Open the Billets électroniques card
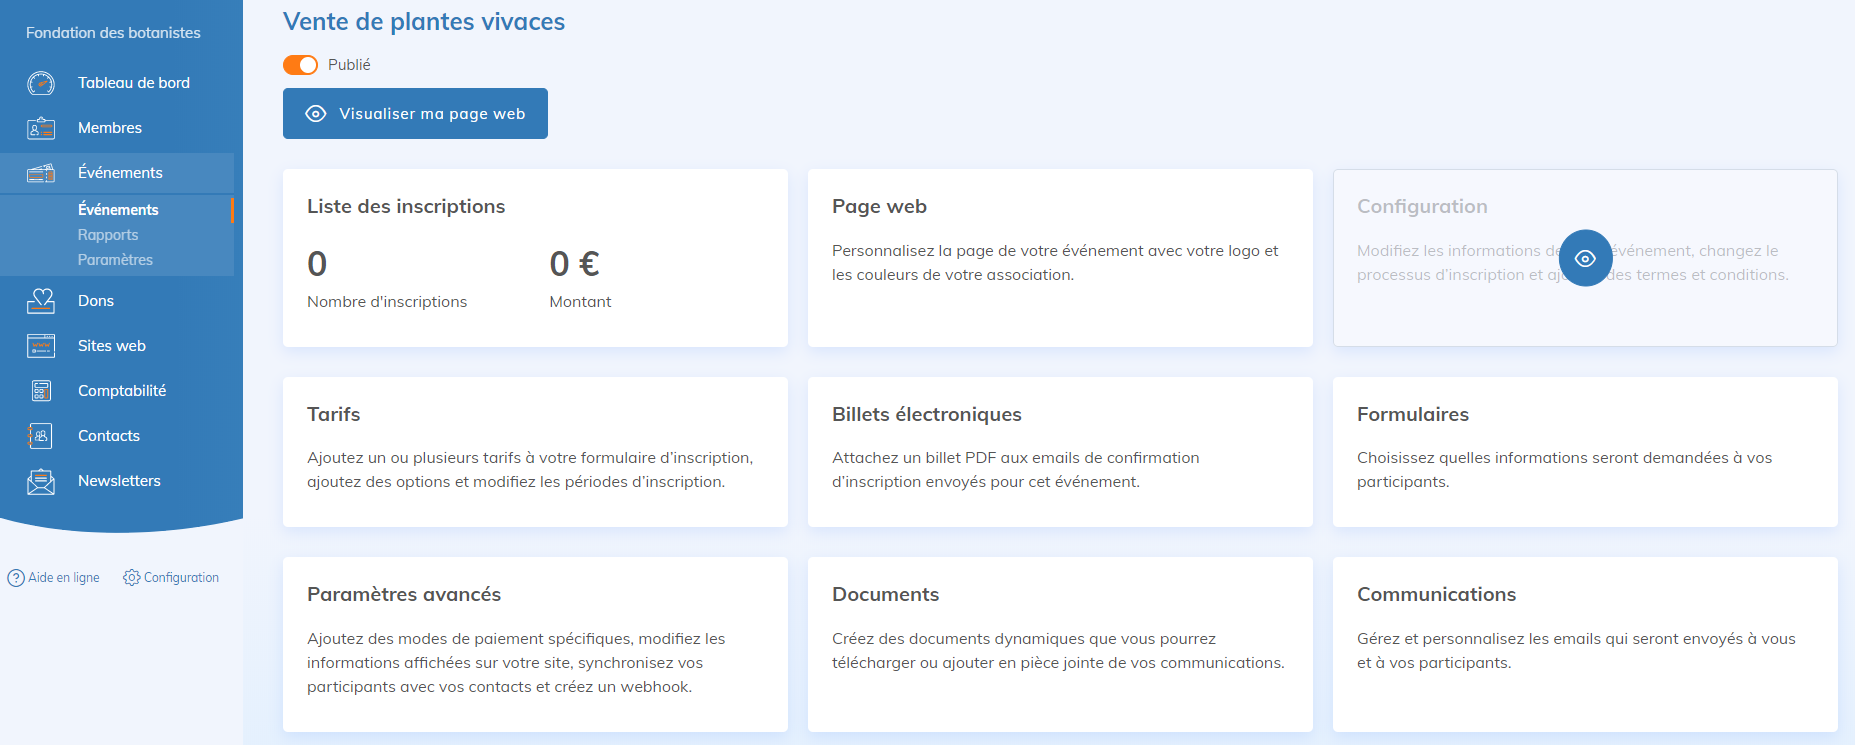This screenshot has width=1855, height=745. (1060, 451)
